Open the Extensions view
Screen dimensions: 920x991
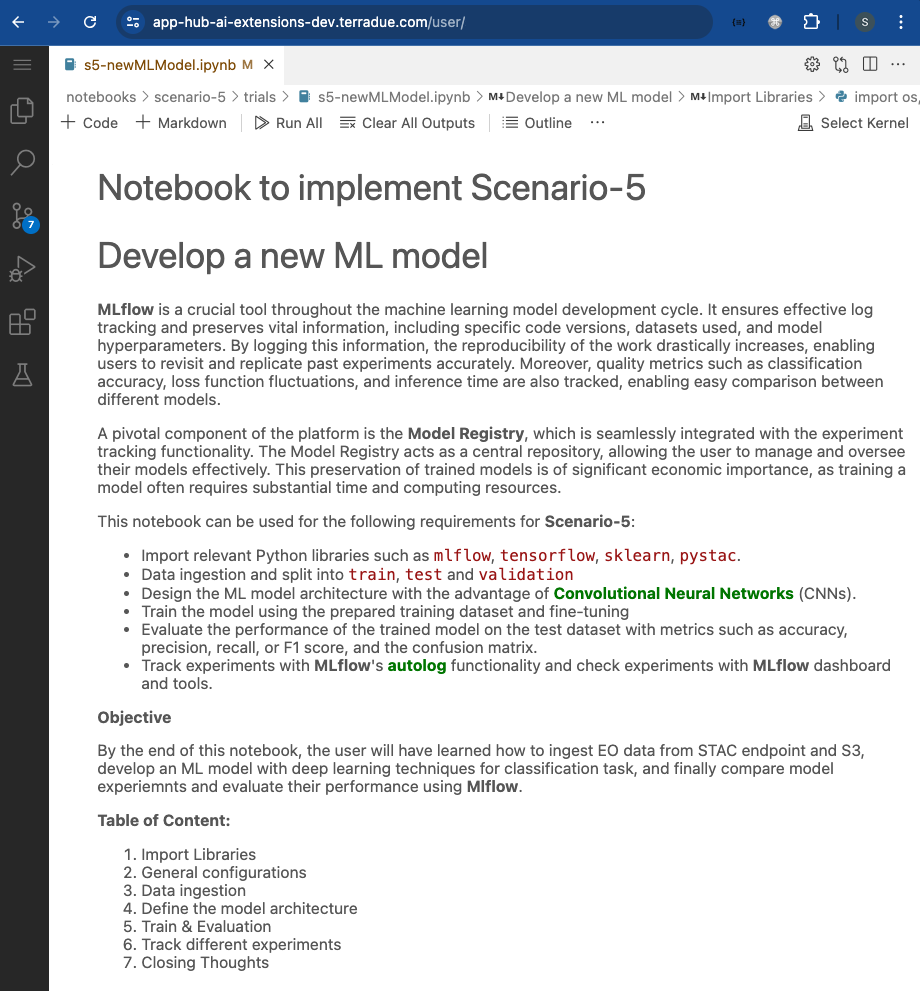pos(22,322)
